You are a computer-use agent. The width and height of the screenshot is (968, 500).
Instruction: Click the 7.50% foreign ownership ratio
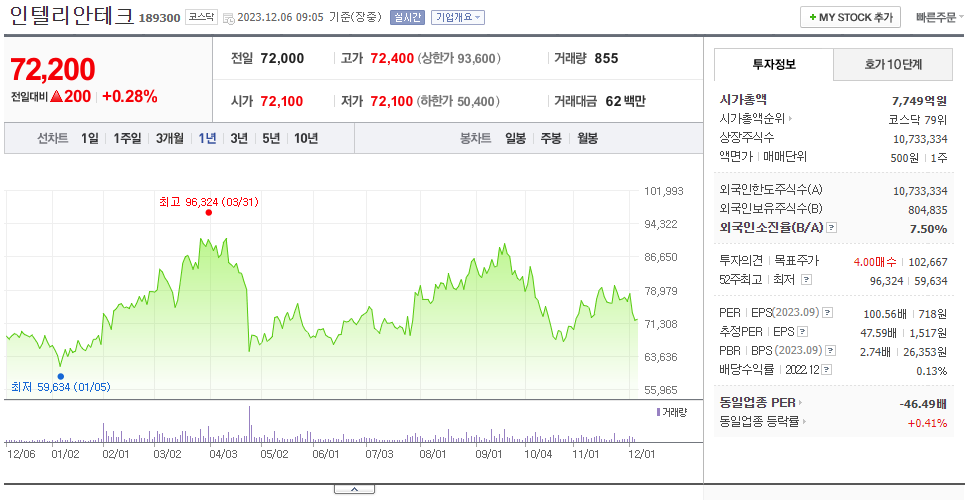[x=928, y=229]
